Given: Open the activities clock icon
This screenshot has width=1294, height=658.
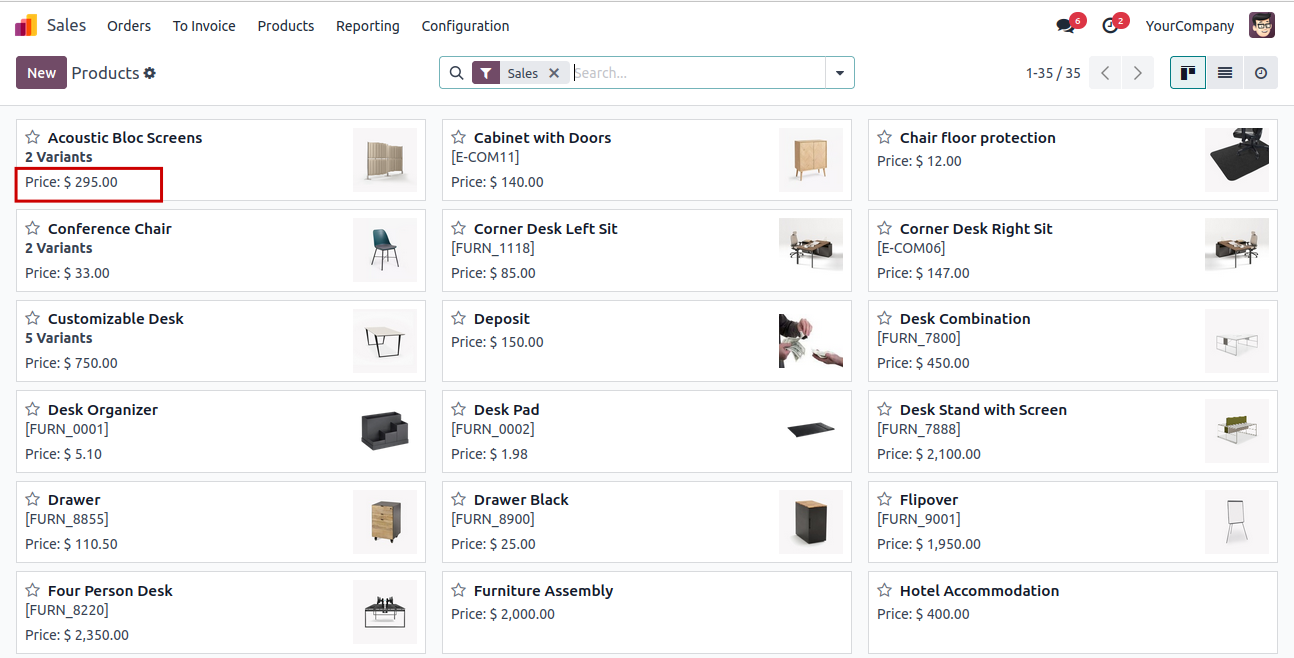Looking at the screenshot, I should [1110, 26].
